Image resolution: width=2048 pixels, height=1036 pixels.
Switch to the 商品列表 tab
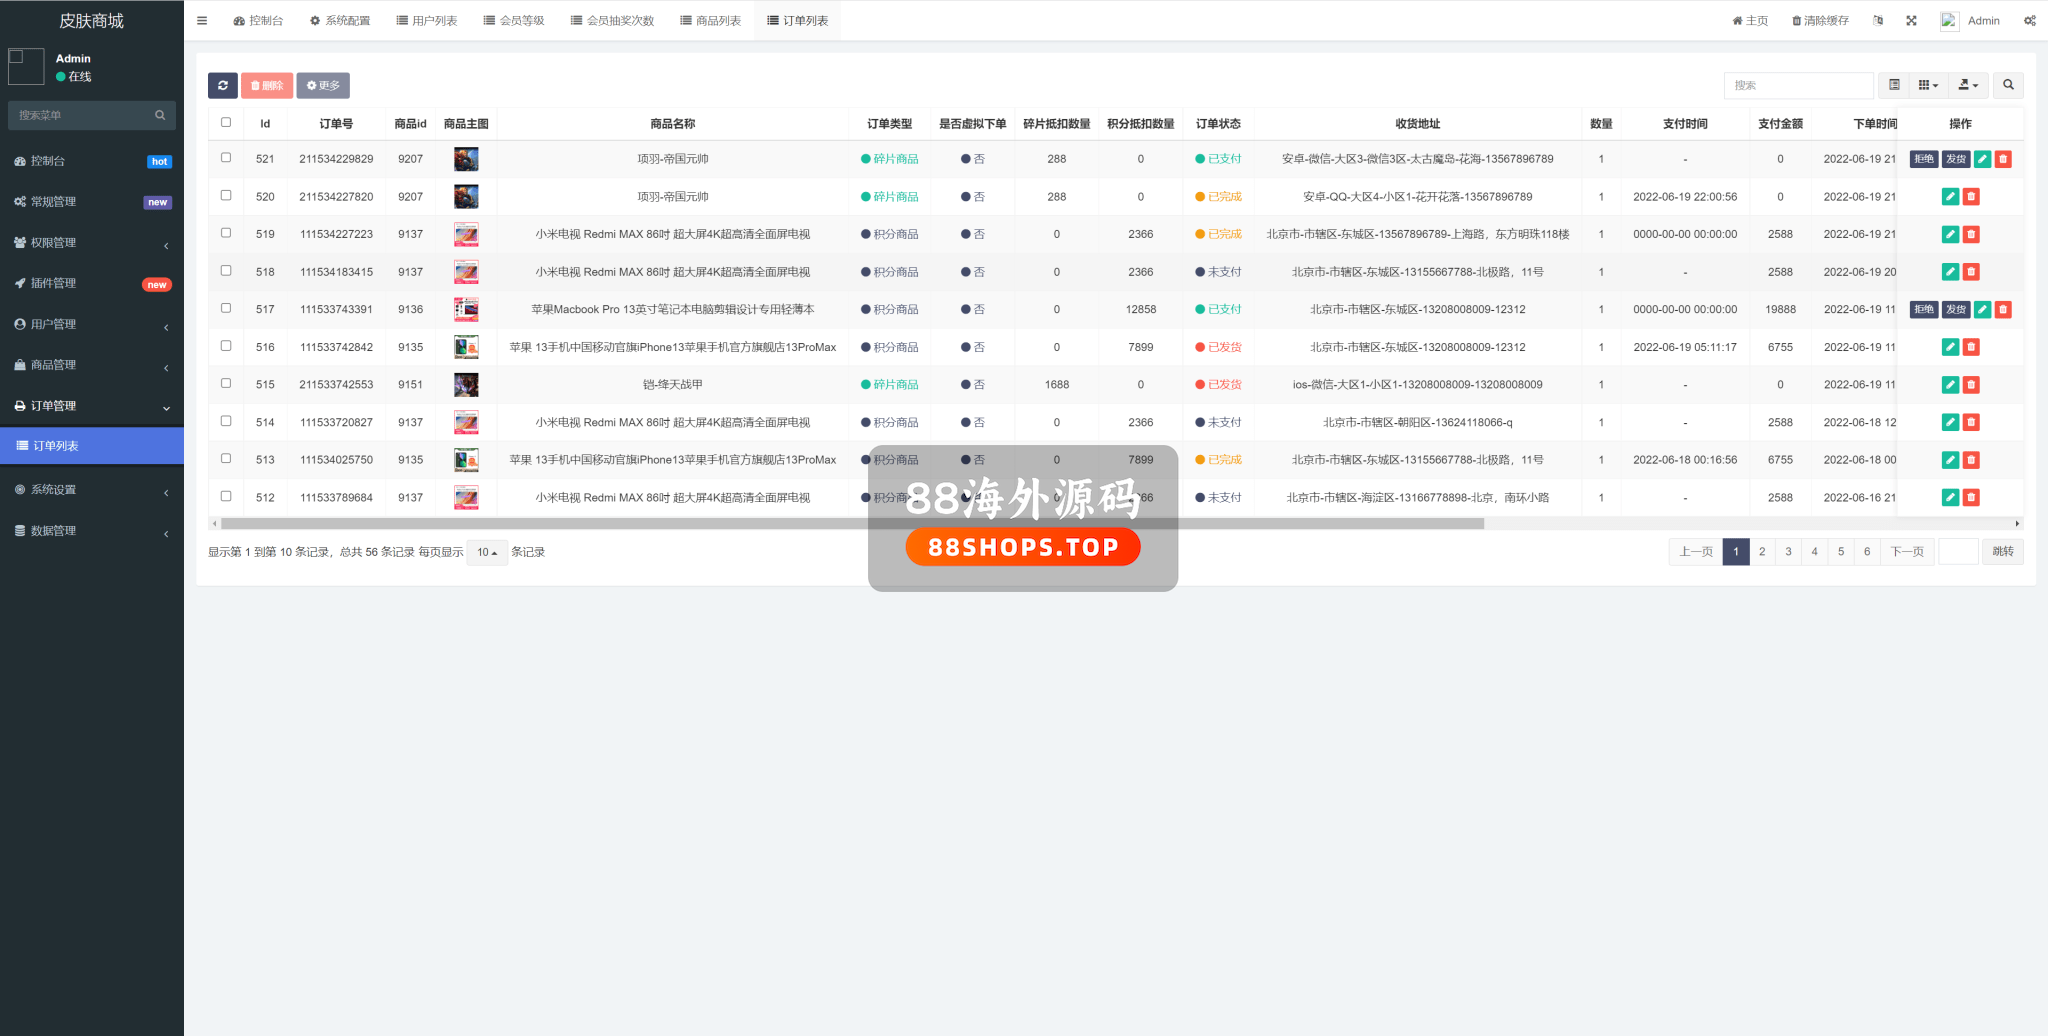(710, 21)
